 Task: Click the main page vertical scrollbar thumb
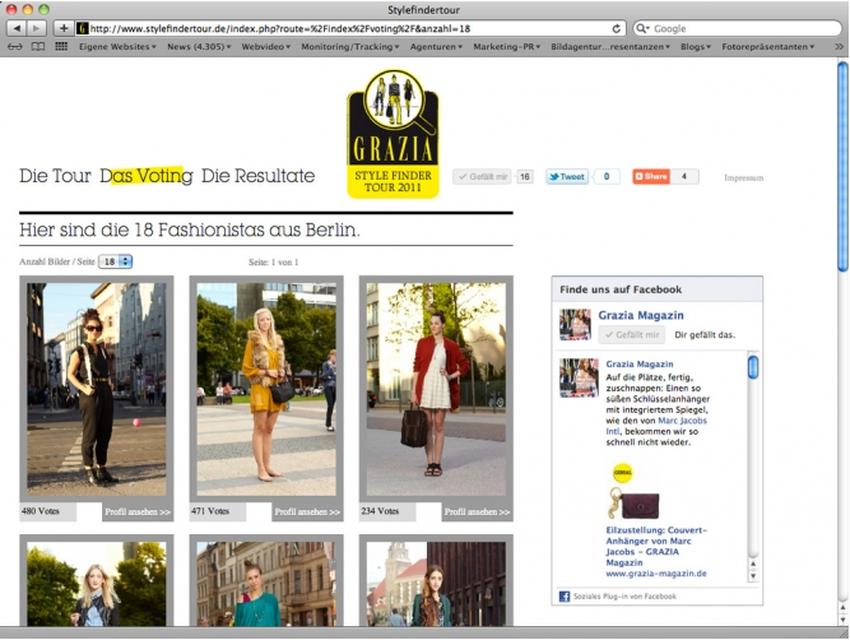842,166
